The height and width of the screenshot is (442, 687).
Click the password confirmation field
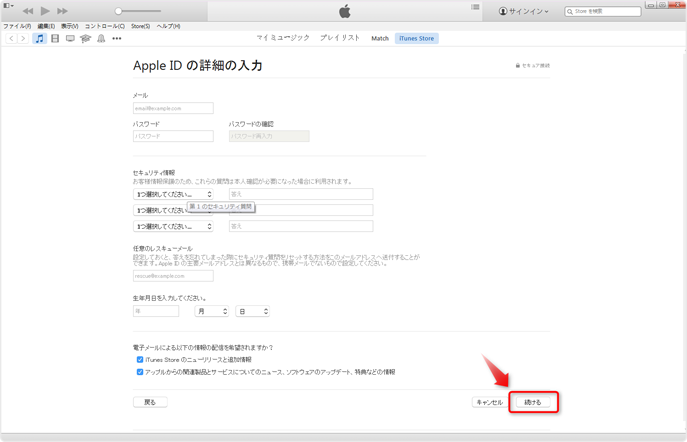coord(269,136)
